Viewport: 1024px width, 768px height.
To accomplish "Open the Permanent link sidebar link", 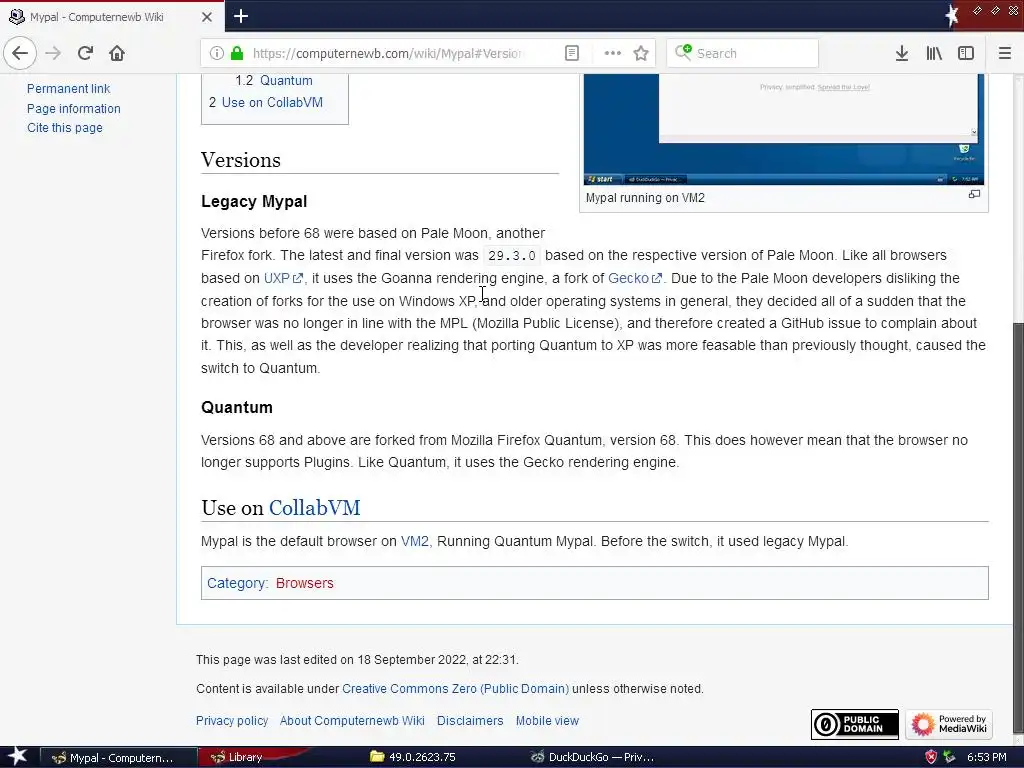I will coord(69,89).
